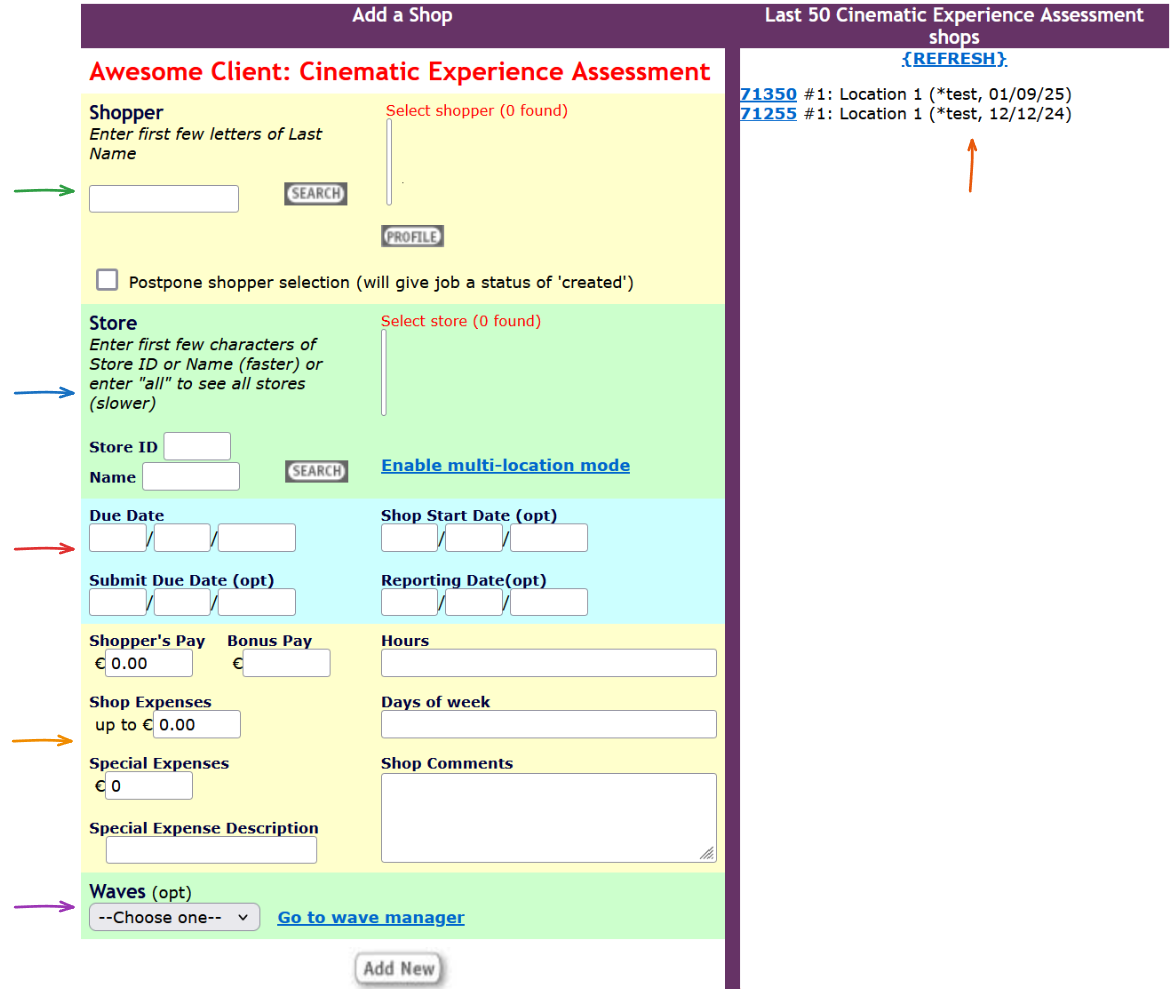Click the Hours input field
The height and width of the screenshot is (989, 1174).
[549, 663]
